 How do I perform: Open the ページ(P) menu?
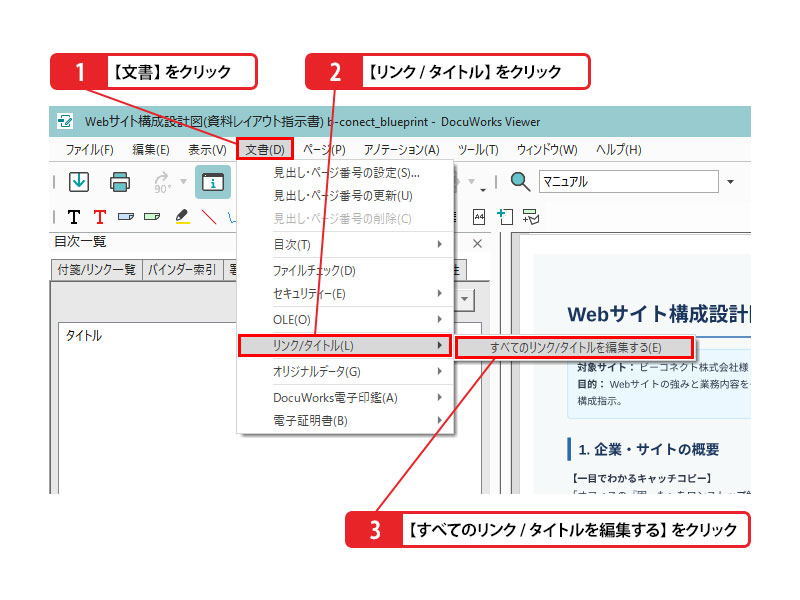pos(324,149)
